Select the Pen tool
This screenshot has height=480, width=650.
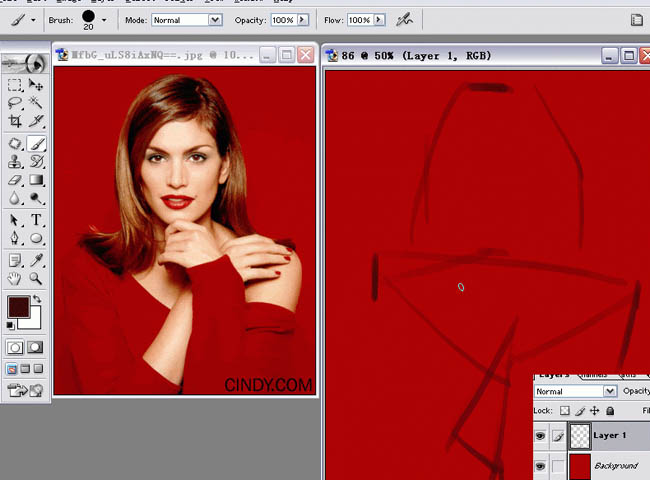[x=15, y=238]
